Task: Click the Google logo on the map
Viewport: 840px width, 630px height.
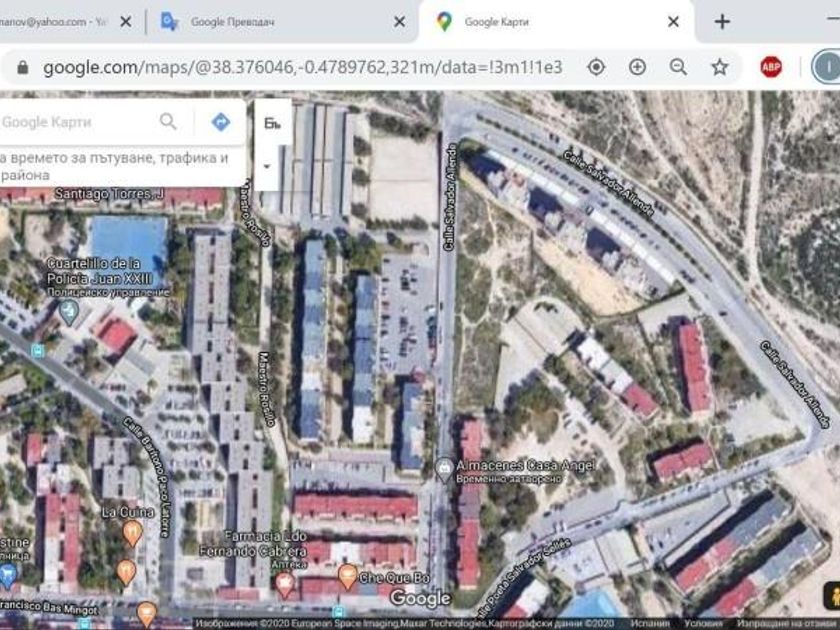Action: coord(421,598)
